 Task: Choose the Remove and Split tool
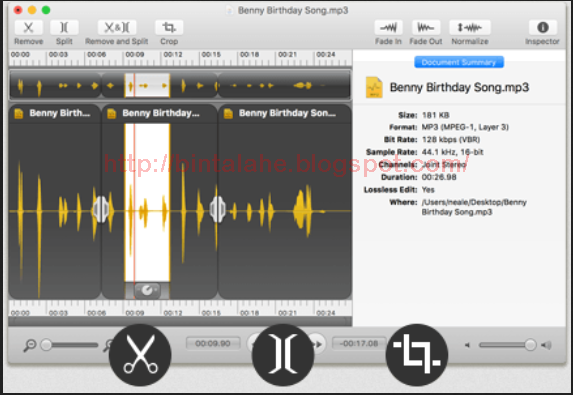pos(117,28)
